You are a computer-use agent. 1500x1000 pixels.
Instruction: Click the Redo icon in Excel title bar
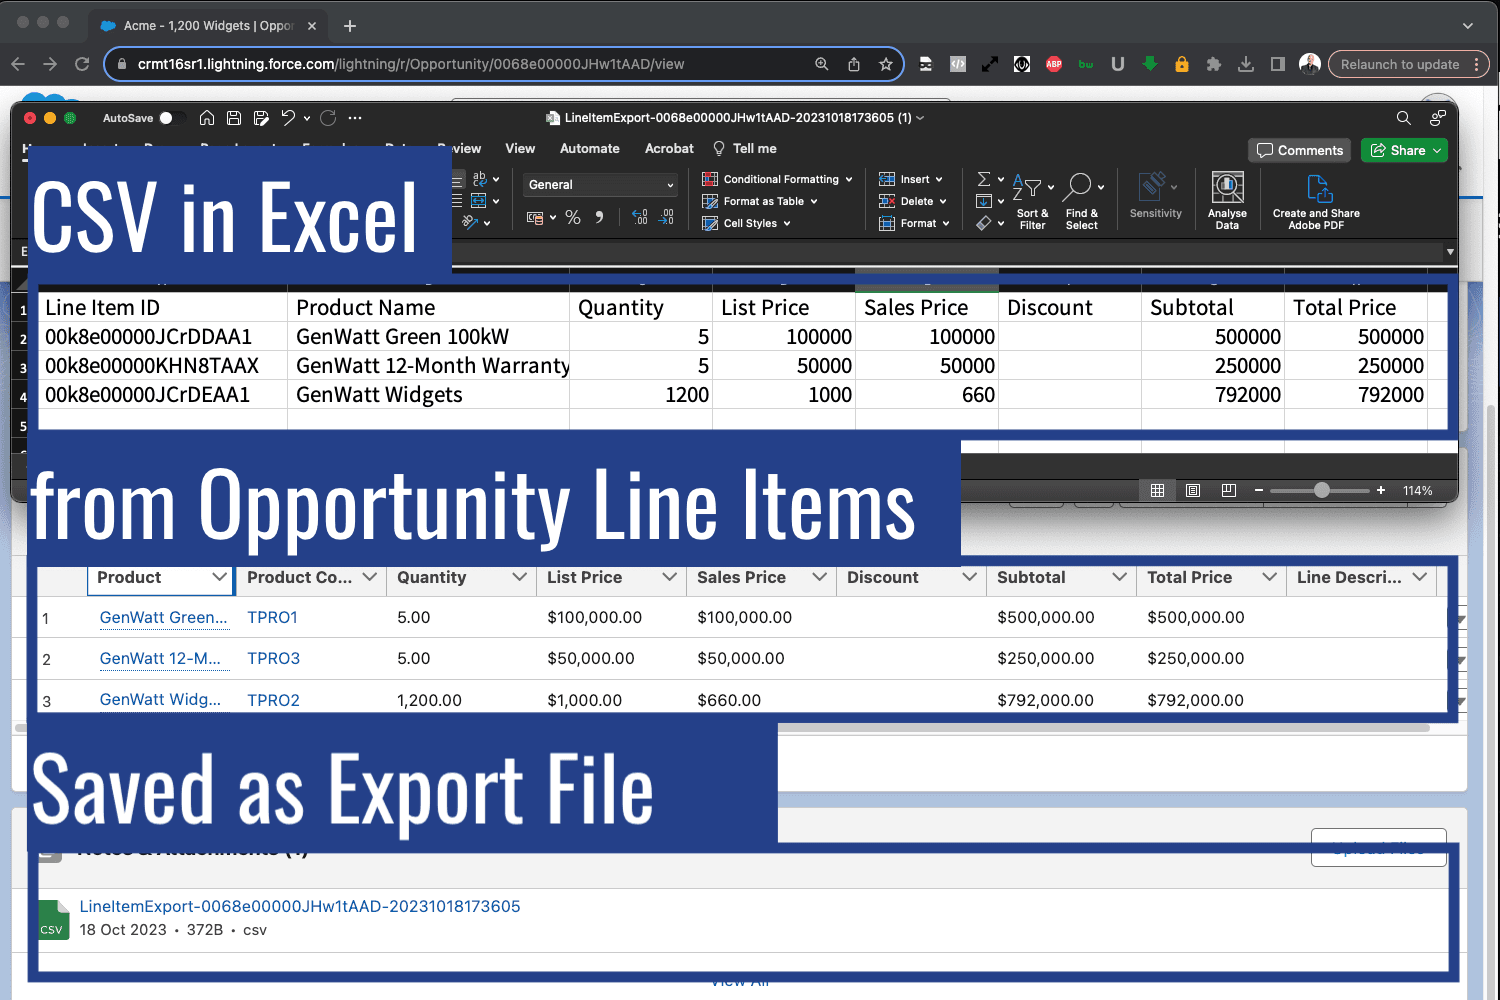point(328,118)
